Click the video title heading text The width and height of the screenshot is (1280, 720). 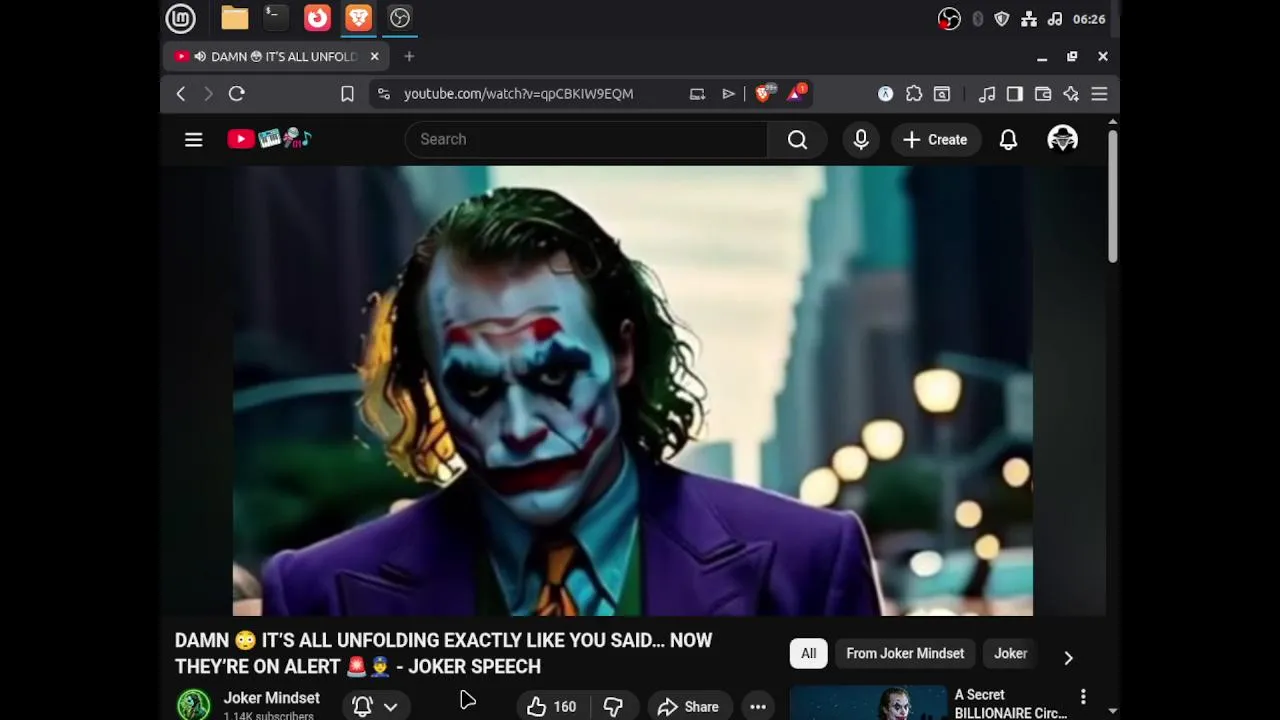(x=443, y=653)
